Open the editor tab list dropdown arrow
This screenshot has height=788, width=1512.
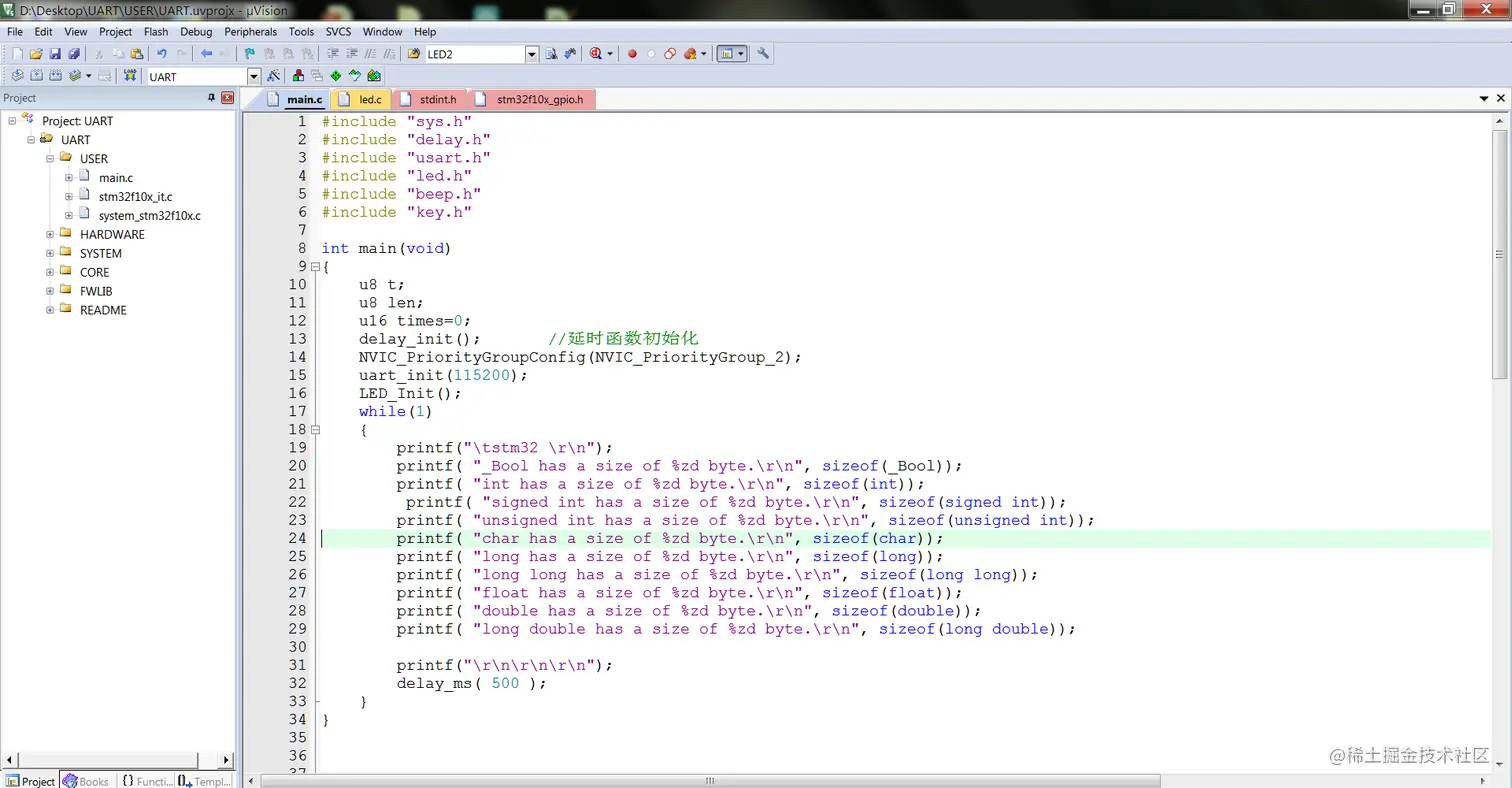(x=1484, y=99)
